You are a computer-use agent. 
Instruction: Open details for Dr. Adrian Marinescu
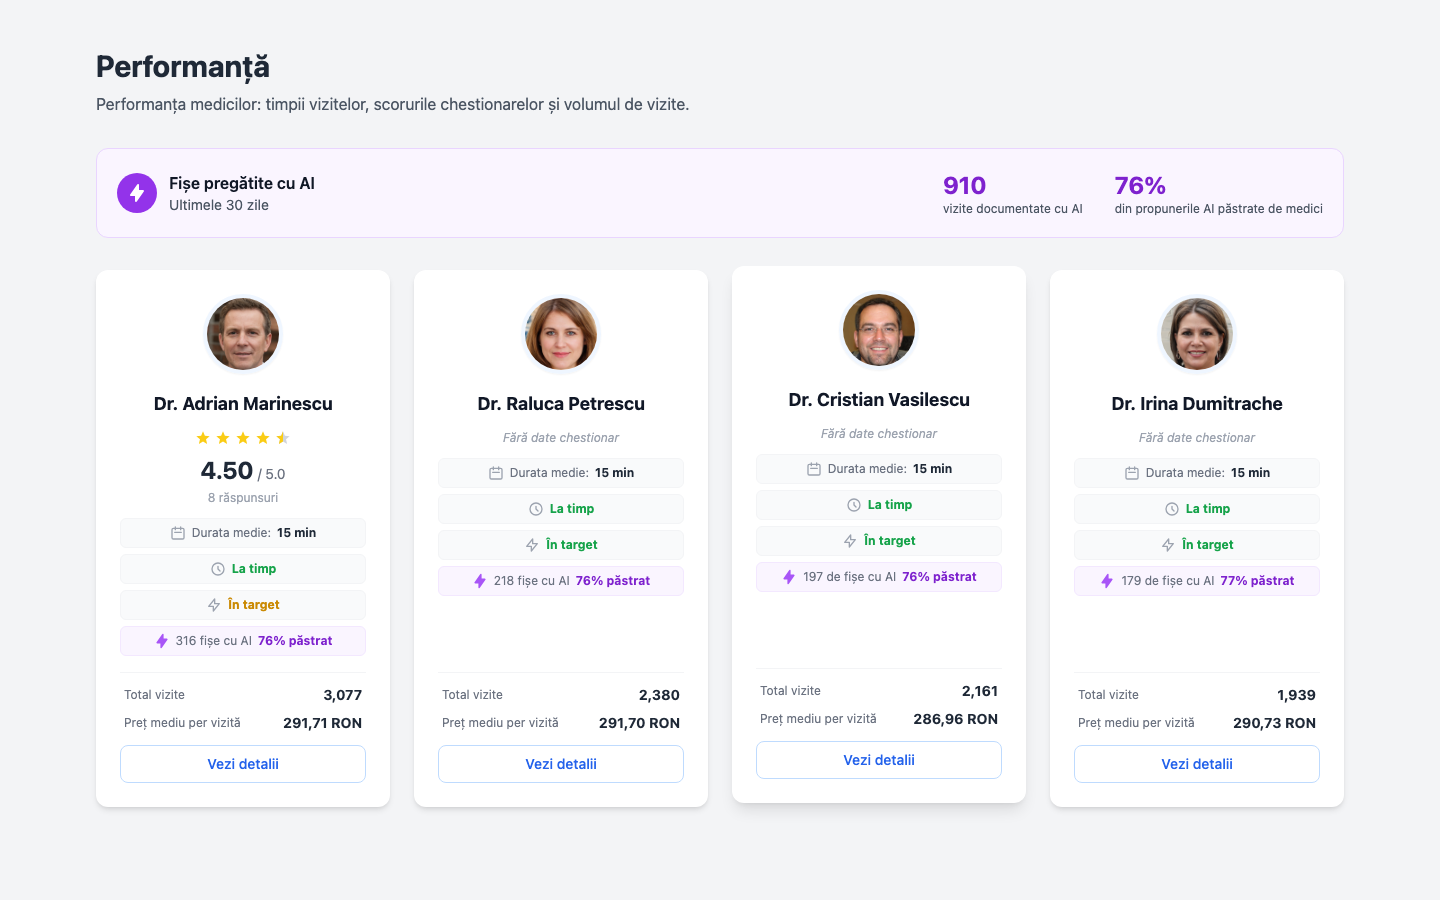(x=243, y=764)
